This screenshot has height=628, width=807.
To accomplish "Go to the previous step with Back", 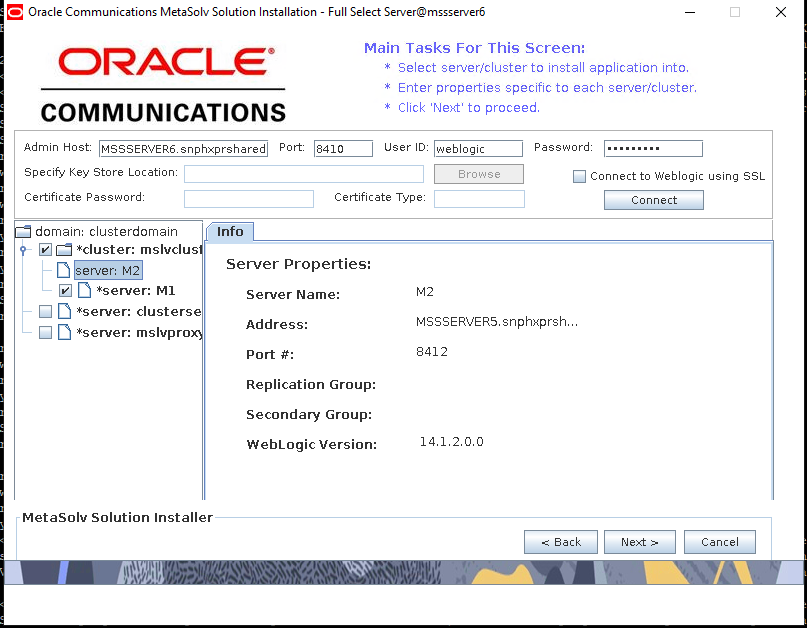I will point(560,542).
